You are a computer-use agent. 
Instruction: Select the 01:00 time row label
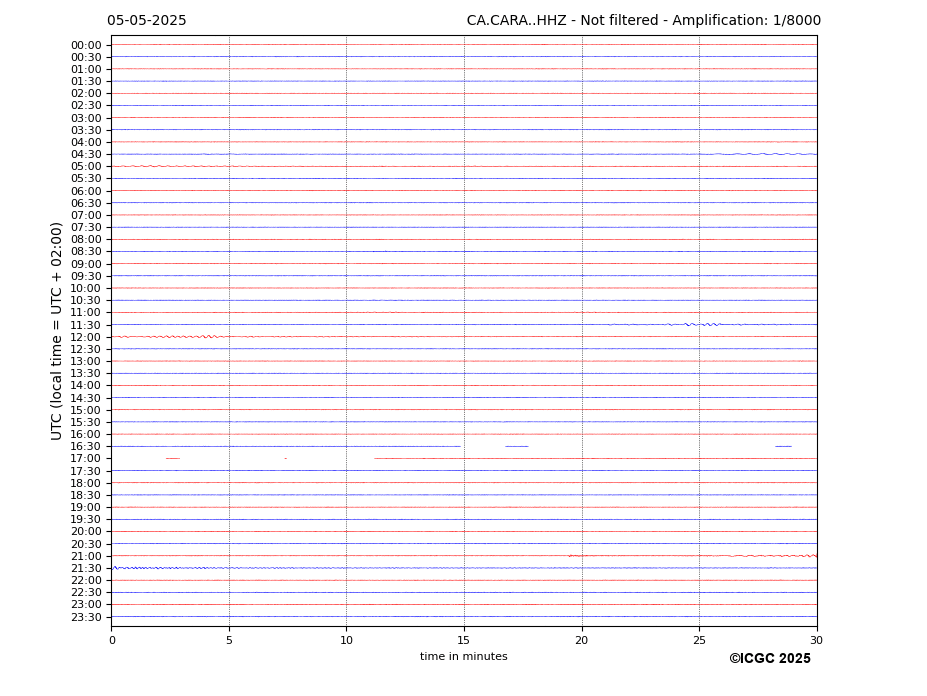tap(86, 69)
